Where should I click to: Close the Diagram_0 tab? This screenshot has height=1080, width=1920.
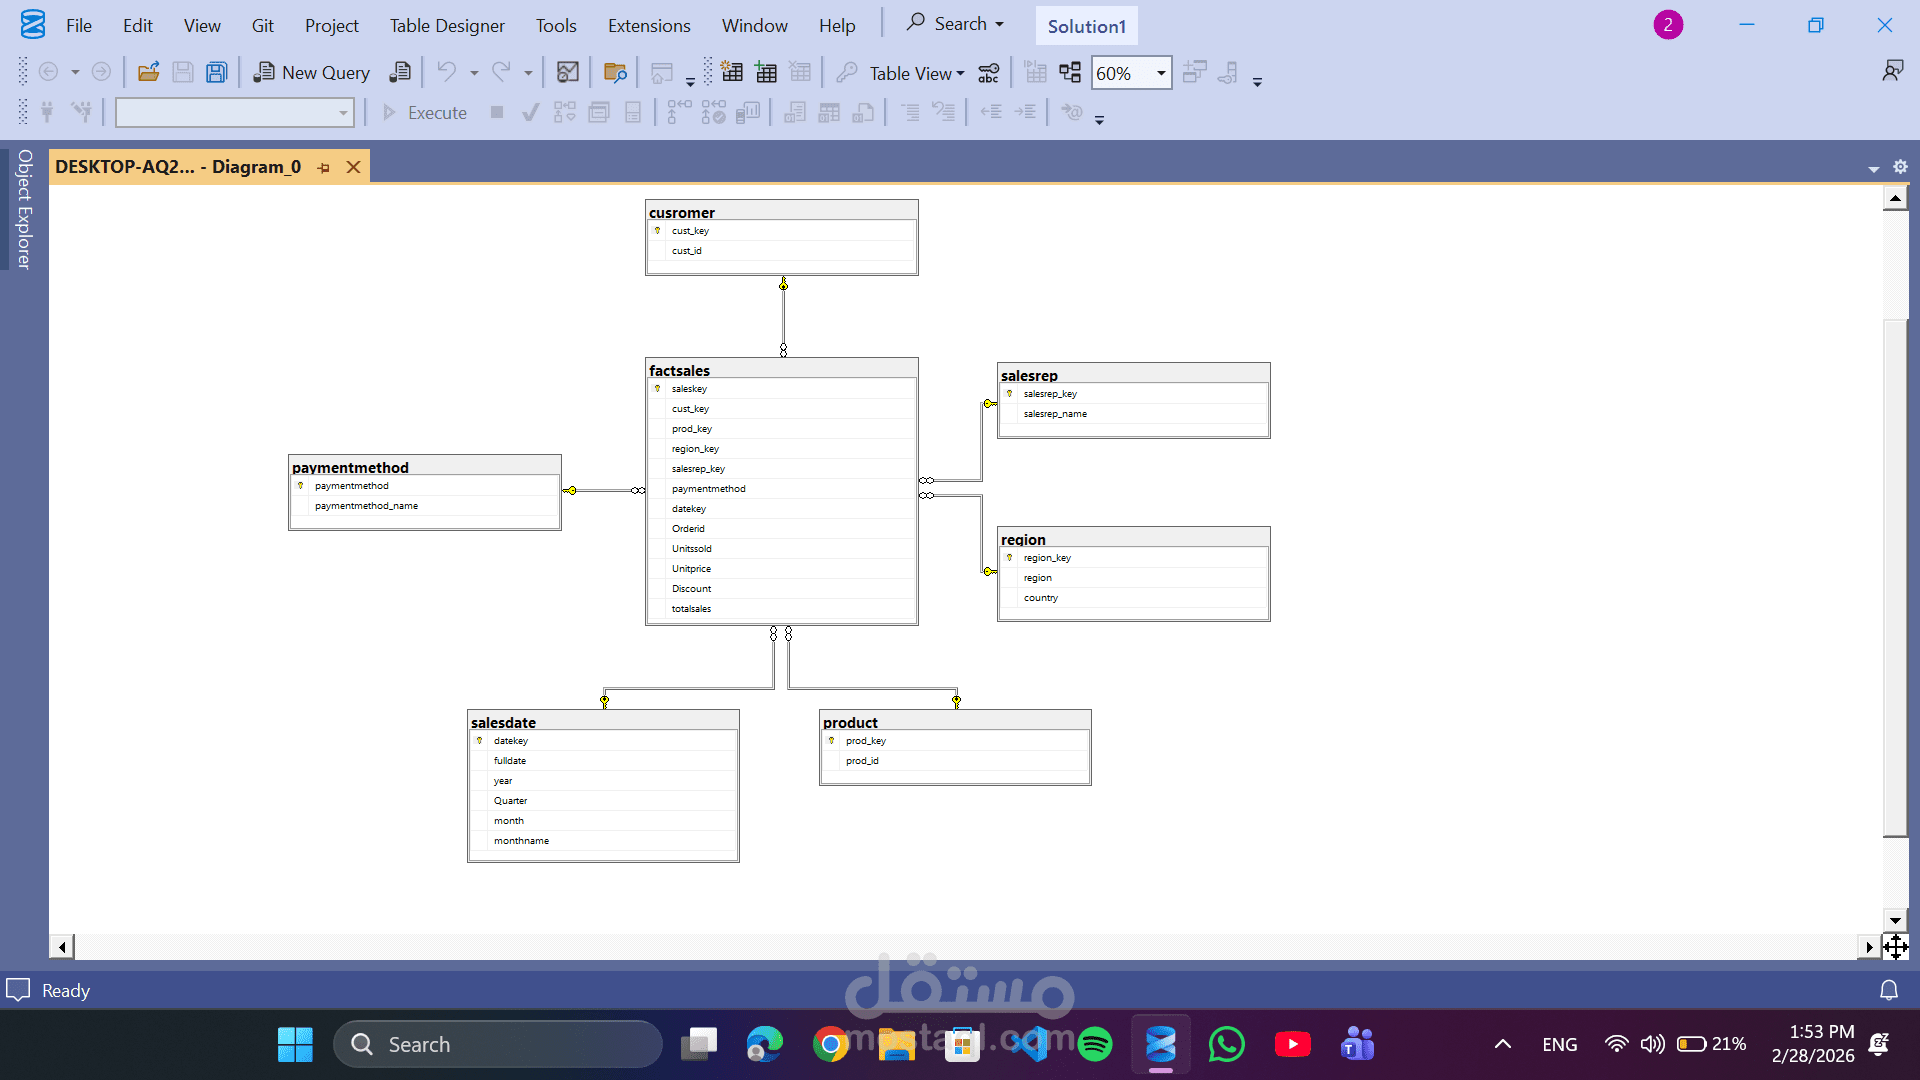353,167
